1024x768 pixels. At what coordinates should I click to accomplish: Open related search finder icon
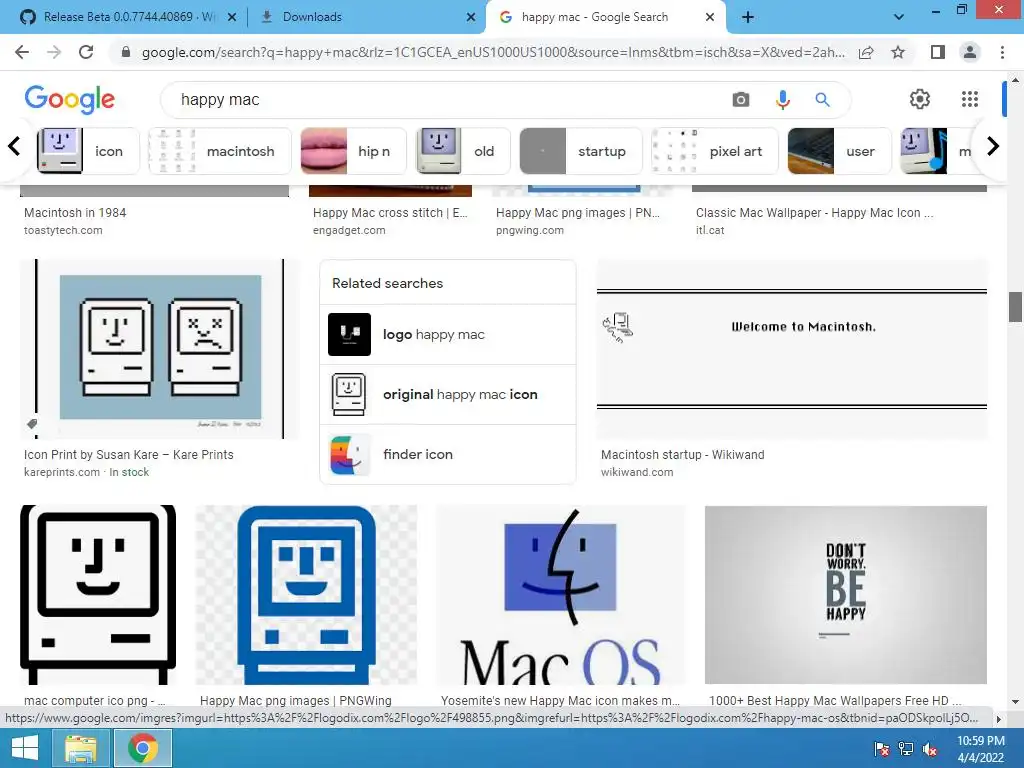447,455
